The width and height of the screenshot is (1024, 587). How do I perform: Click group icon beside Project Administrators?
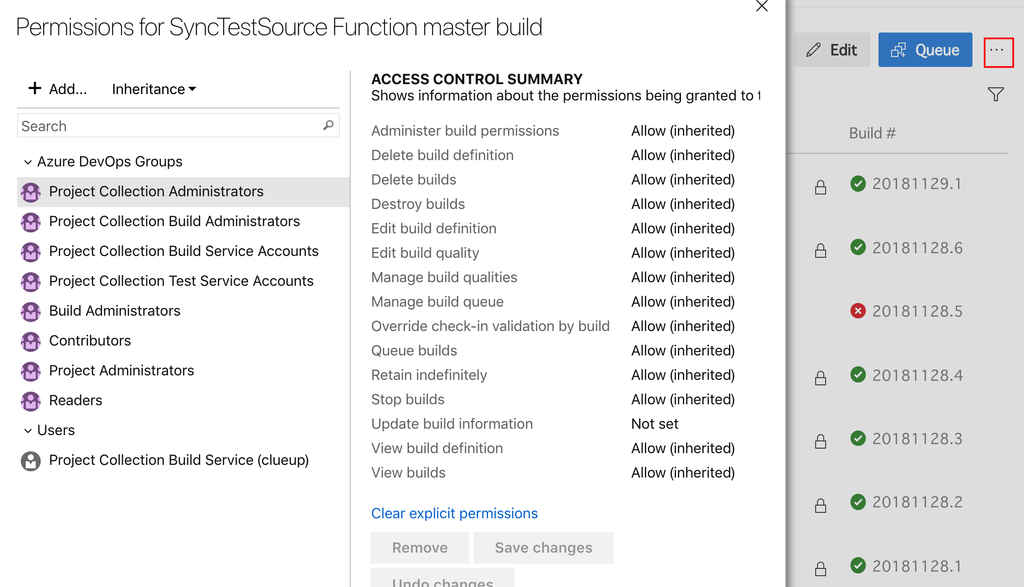click(31, 372)
